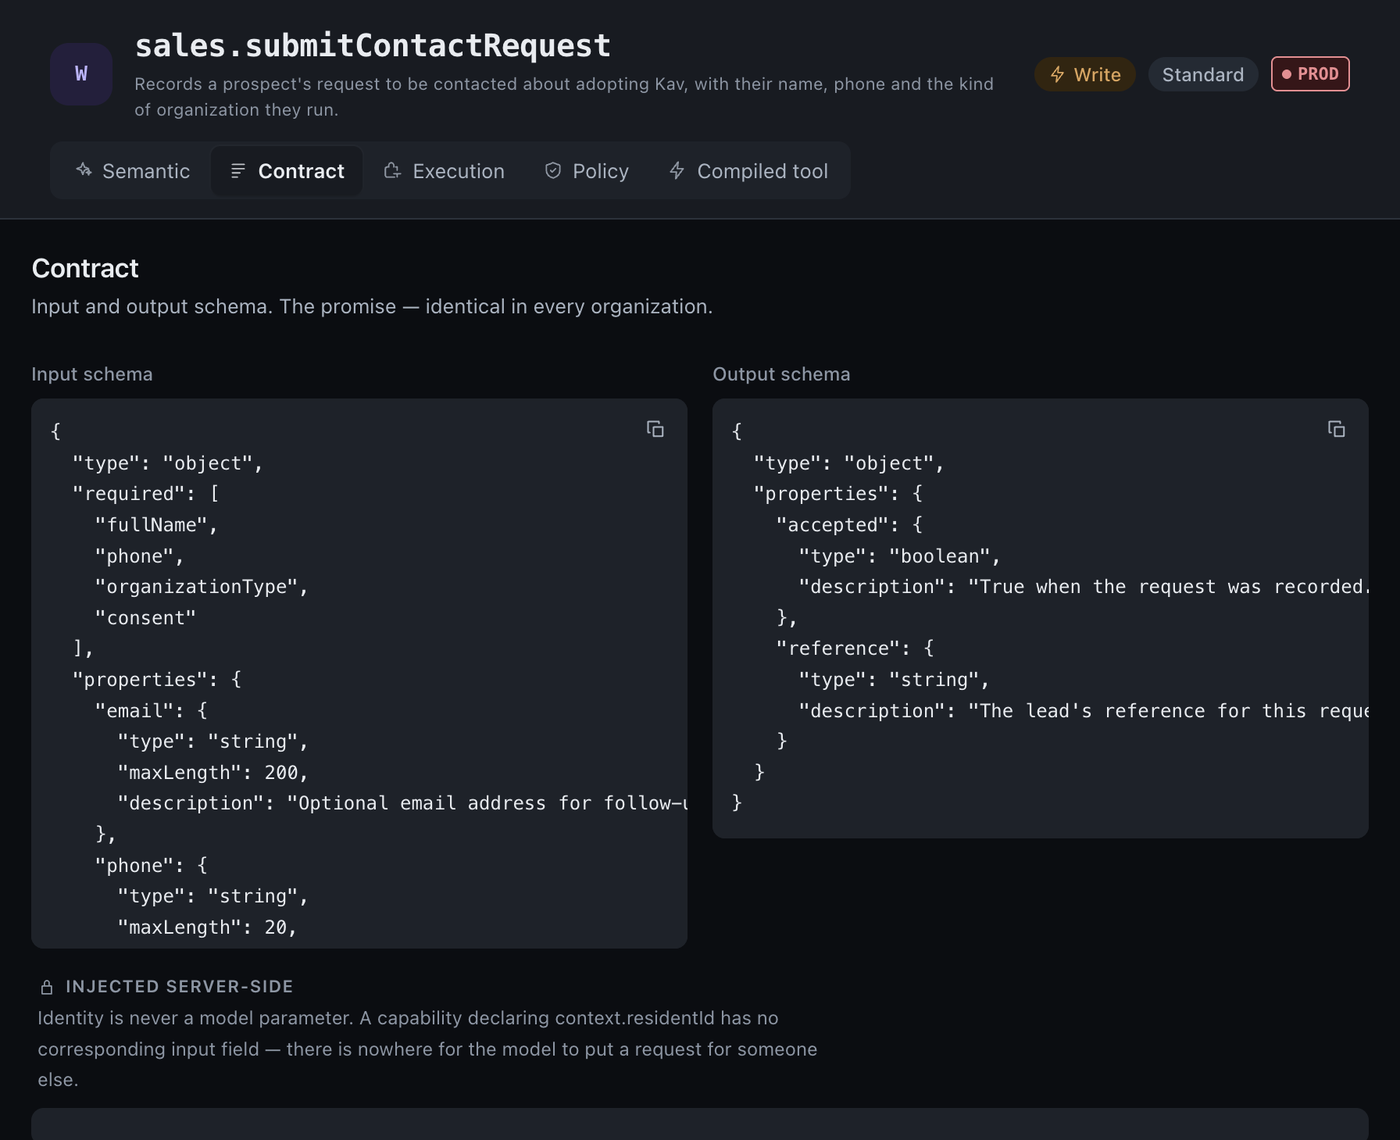Click the sparkle icon on Semantic tab
The image size is (1400, 1140).
coord(84,170)
